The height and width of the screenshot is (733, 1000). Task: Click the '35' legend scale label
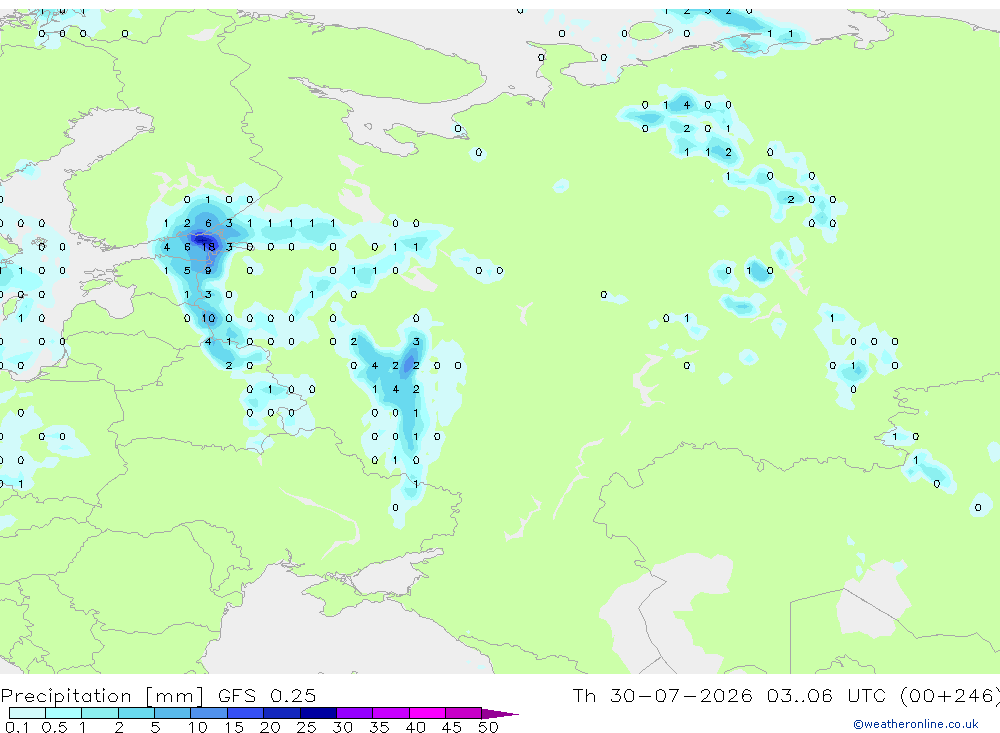point(379,727)
